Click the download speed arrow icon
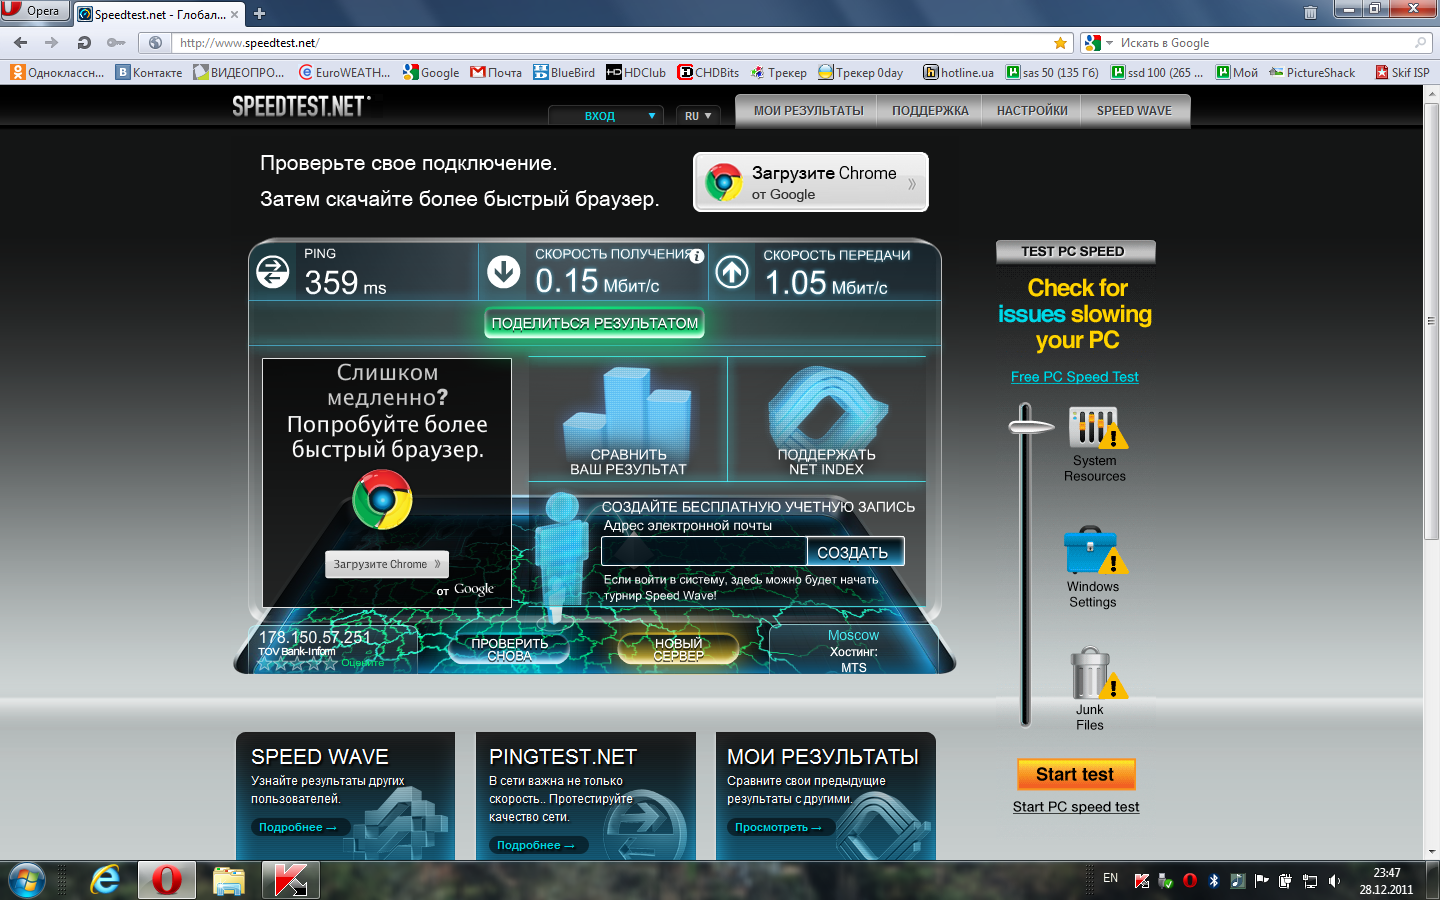The image size is (1440, 900). (x=503, y=271)
